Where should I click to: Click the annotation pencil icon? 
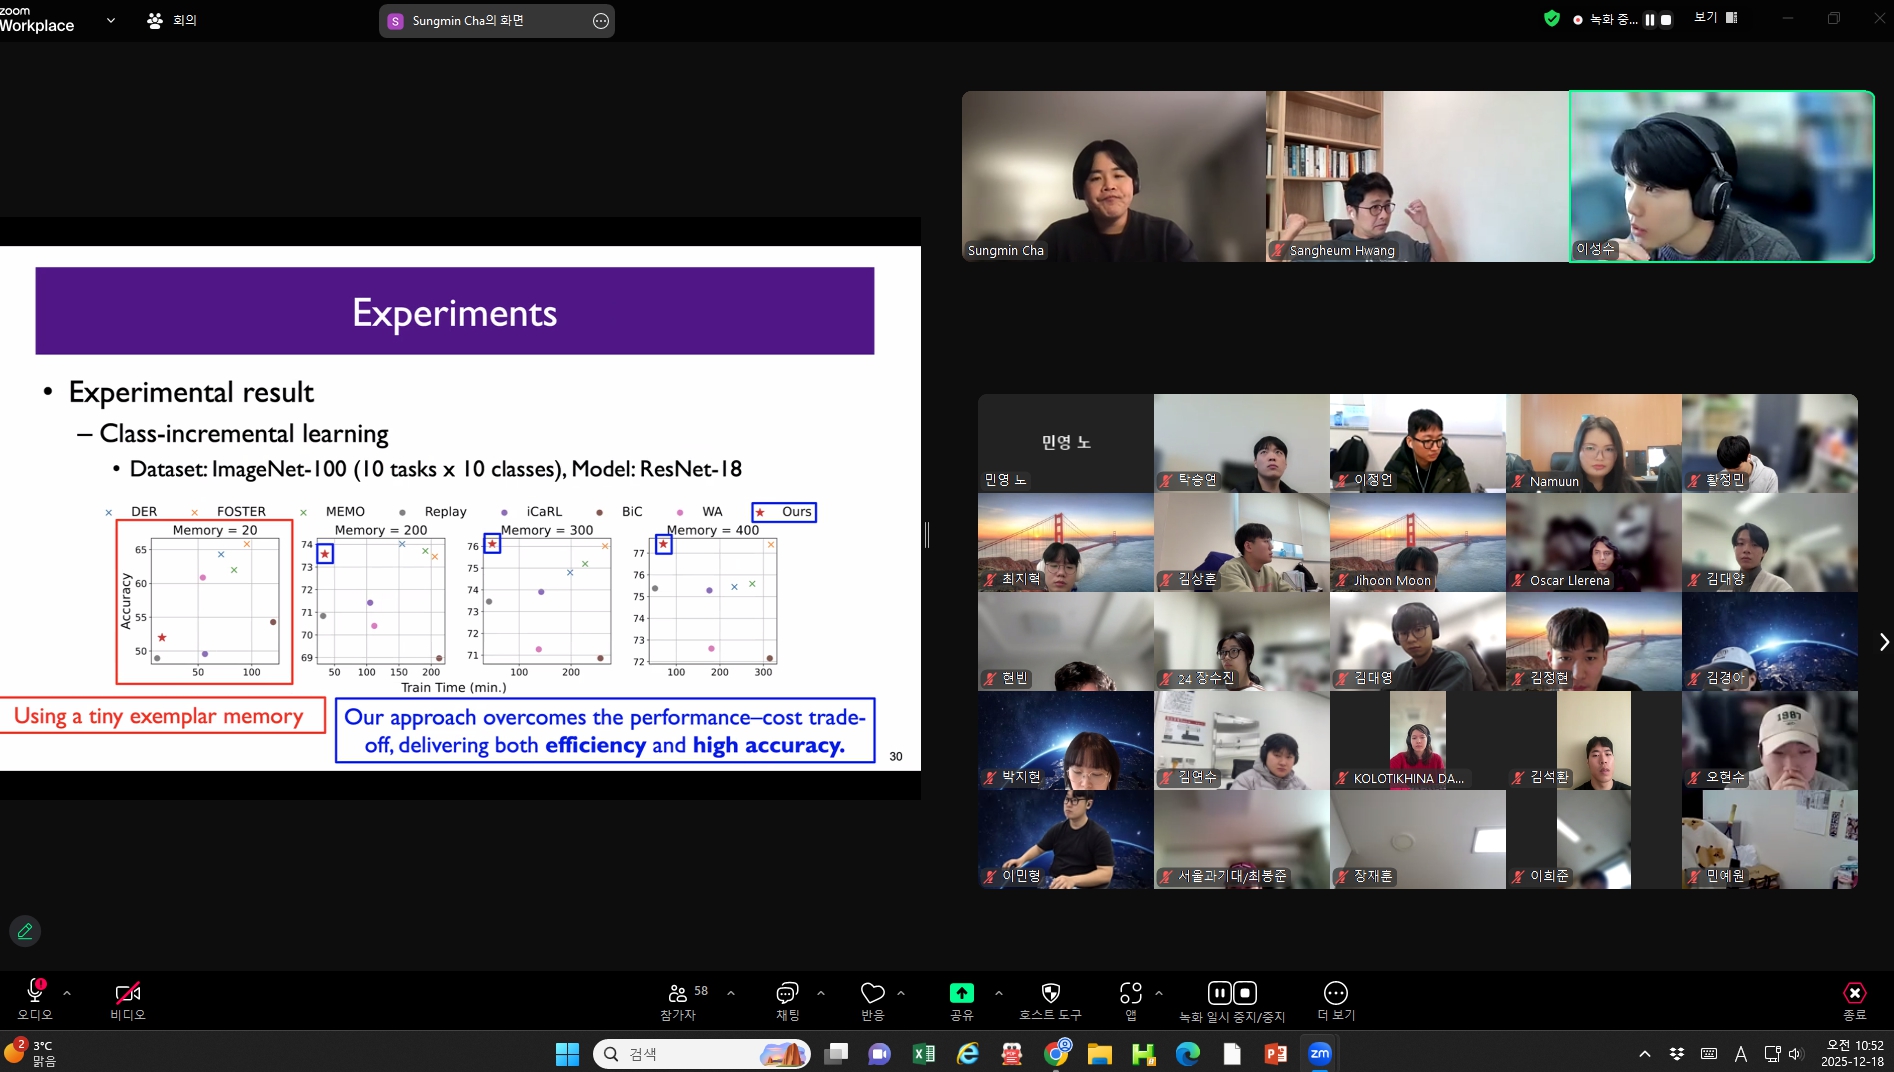click(25, 931)
